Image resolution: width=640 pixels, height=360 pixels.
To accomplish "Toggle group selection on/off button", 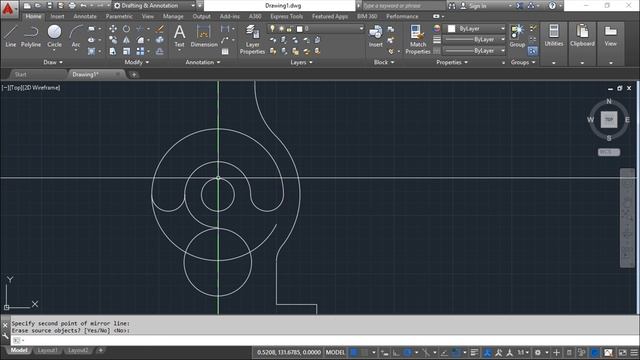I will pyautogui.click(x=532, y=51).
